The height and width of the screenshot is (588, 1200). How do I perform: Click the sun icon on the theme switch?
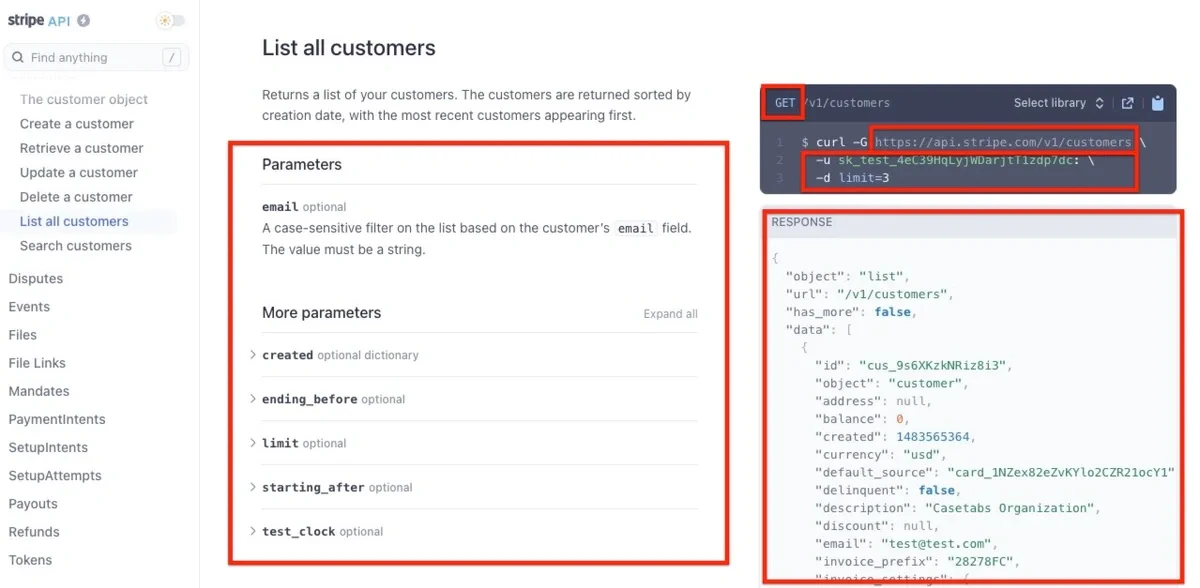164,19
